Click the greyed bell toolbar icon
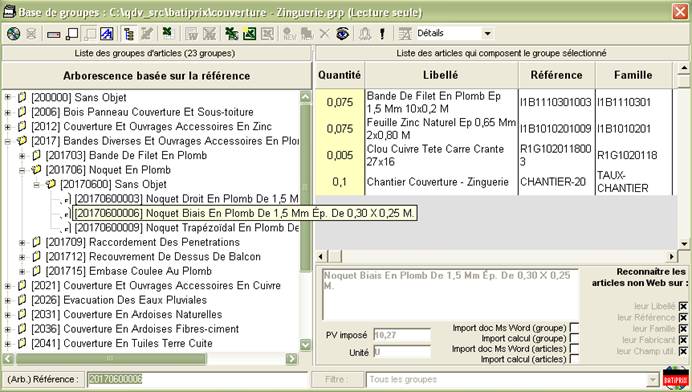Image resolution: width=692 pixels, height=392 pixels. click(365, 34)
